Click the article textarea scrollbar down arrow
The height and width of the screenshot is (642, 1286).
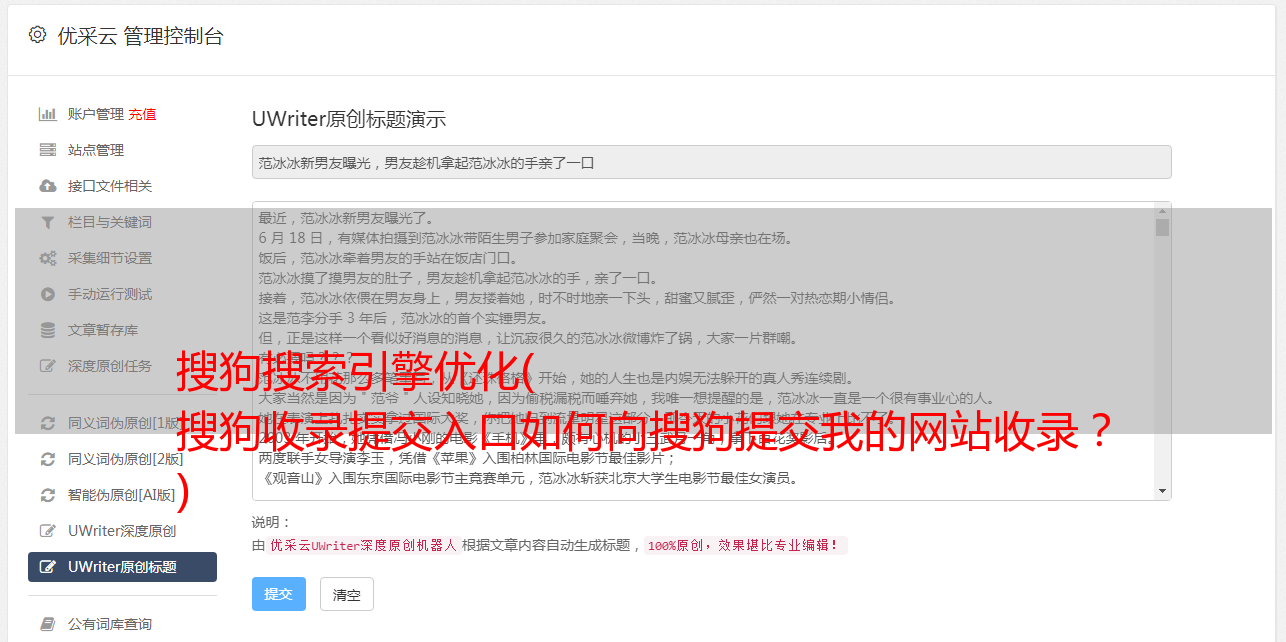tap(1162, 491)
